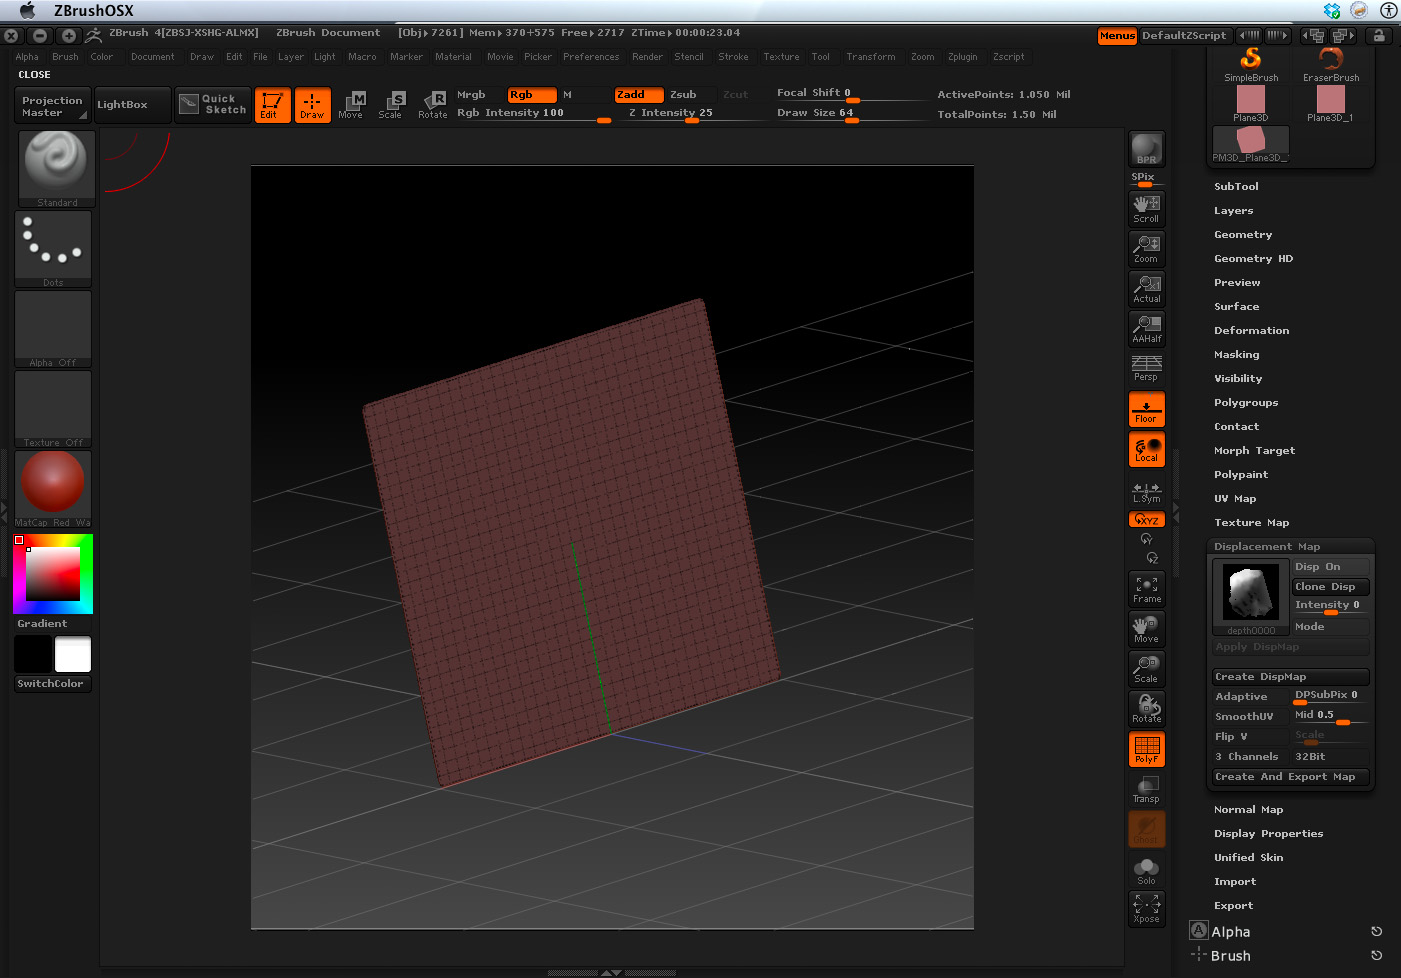Activate the Xpose icon

click(1146, 908)
